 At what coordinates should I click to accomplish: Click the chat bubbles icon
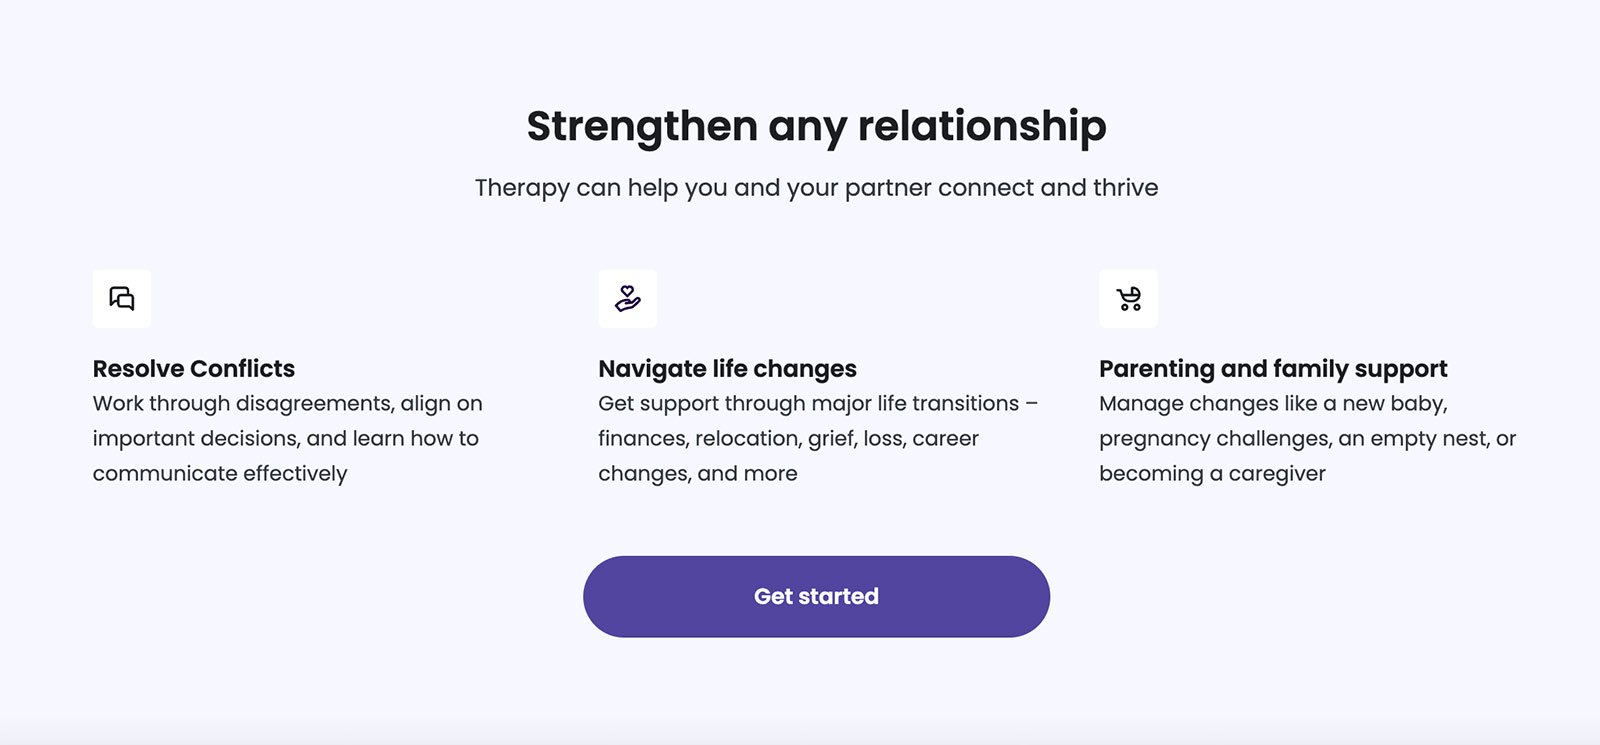click(x=122, y=298)
